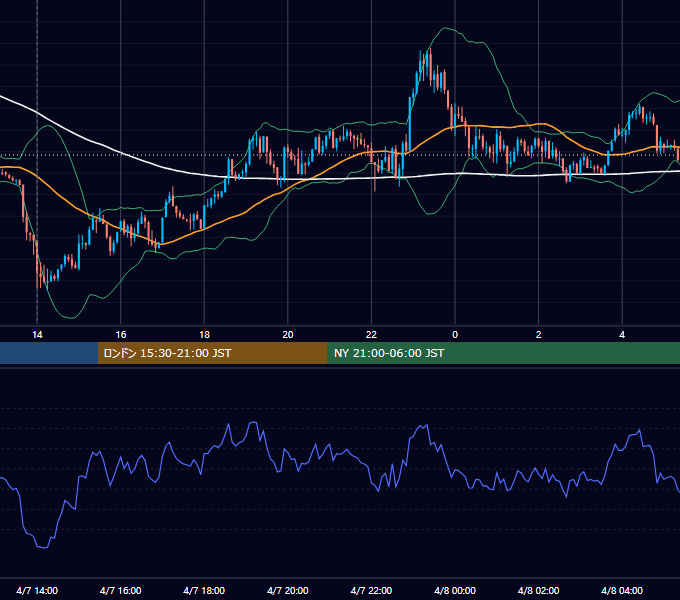Screen dimensions: 680x600
Task: Click the 4/8 02:00 label on oscillator axis
Action: pos(538,590)
